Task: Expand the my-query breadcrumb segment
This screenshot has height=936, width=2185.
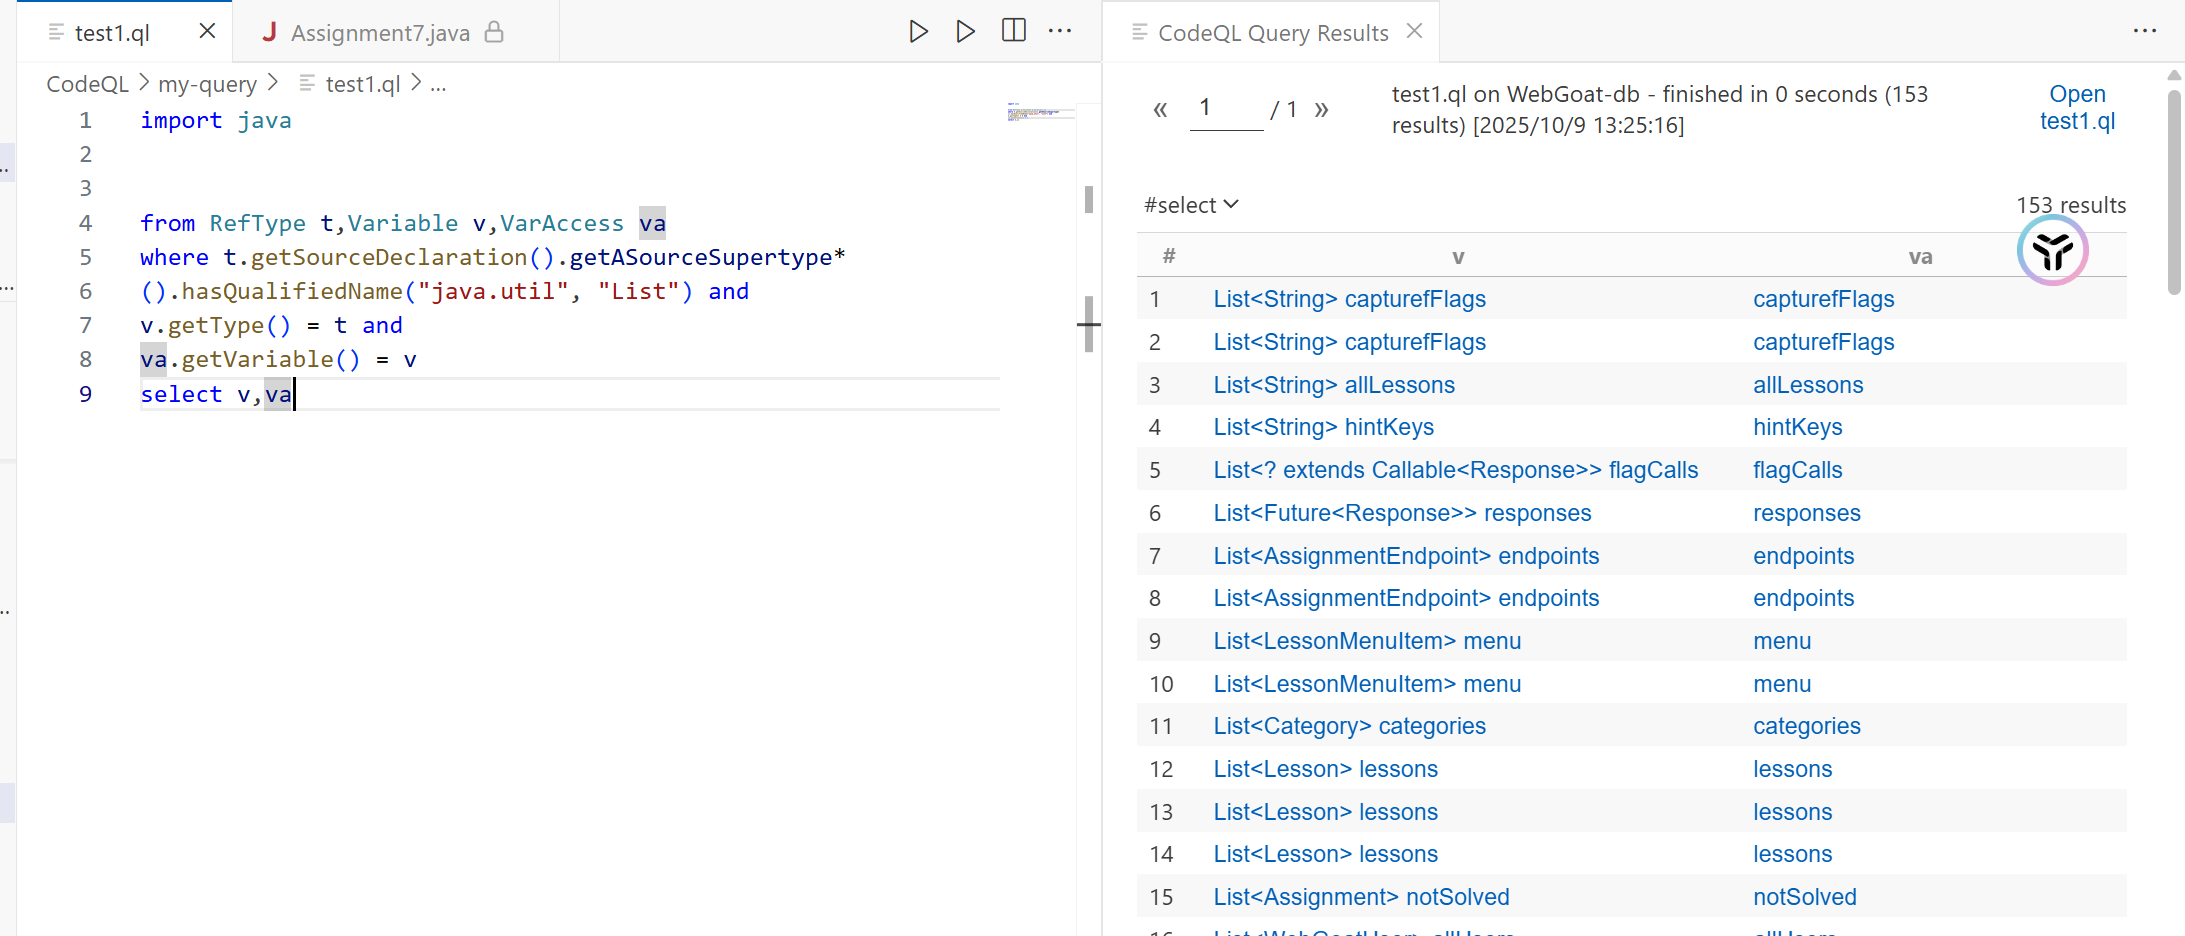Action: coord(207,84)
